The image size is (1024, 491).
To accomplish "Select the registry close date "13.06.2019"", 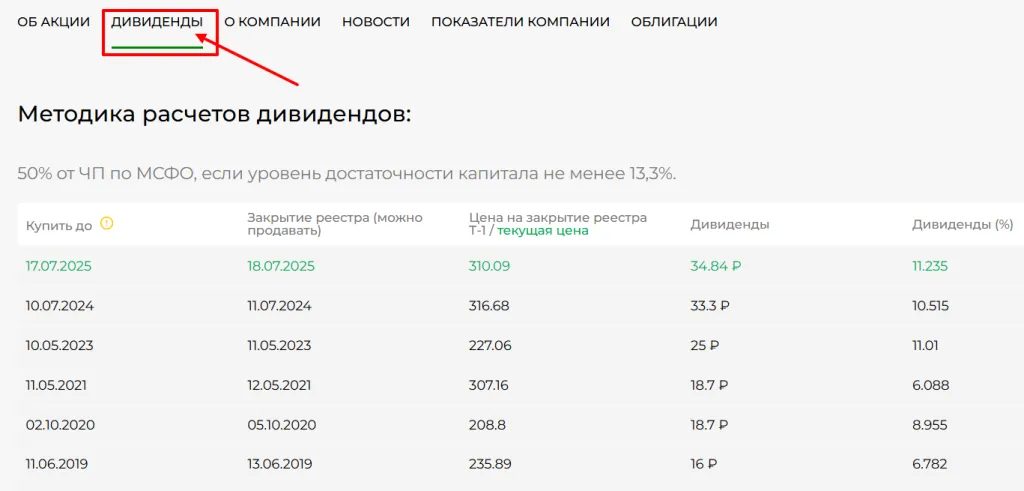I will [280, 466].
